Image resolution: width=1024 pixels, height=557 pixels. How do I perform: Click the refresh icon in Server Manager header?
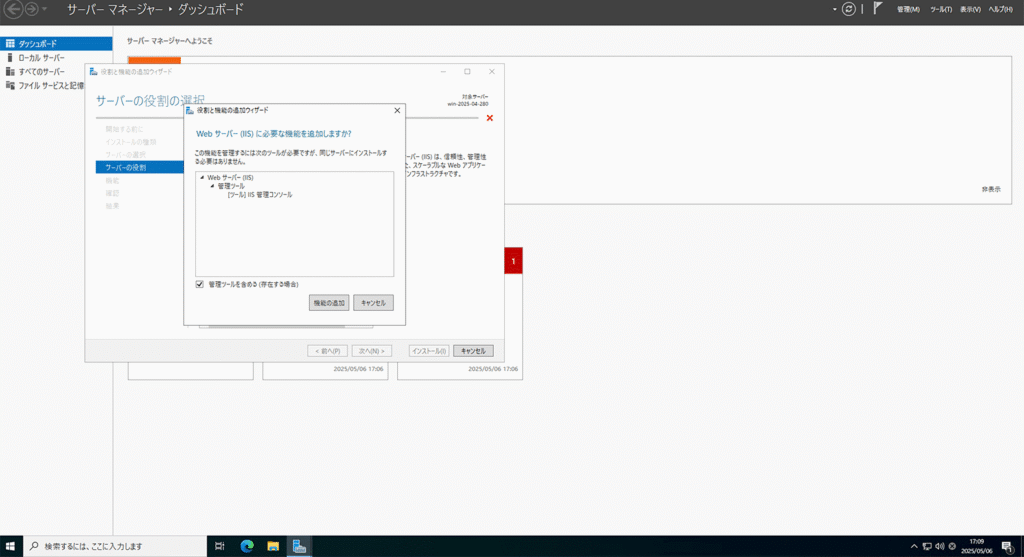(x=848, y=9)
